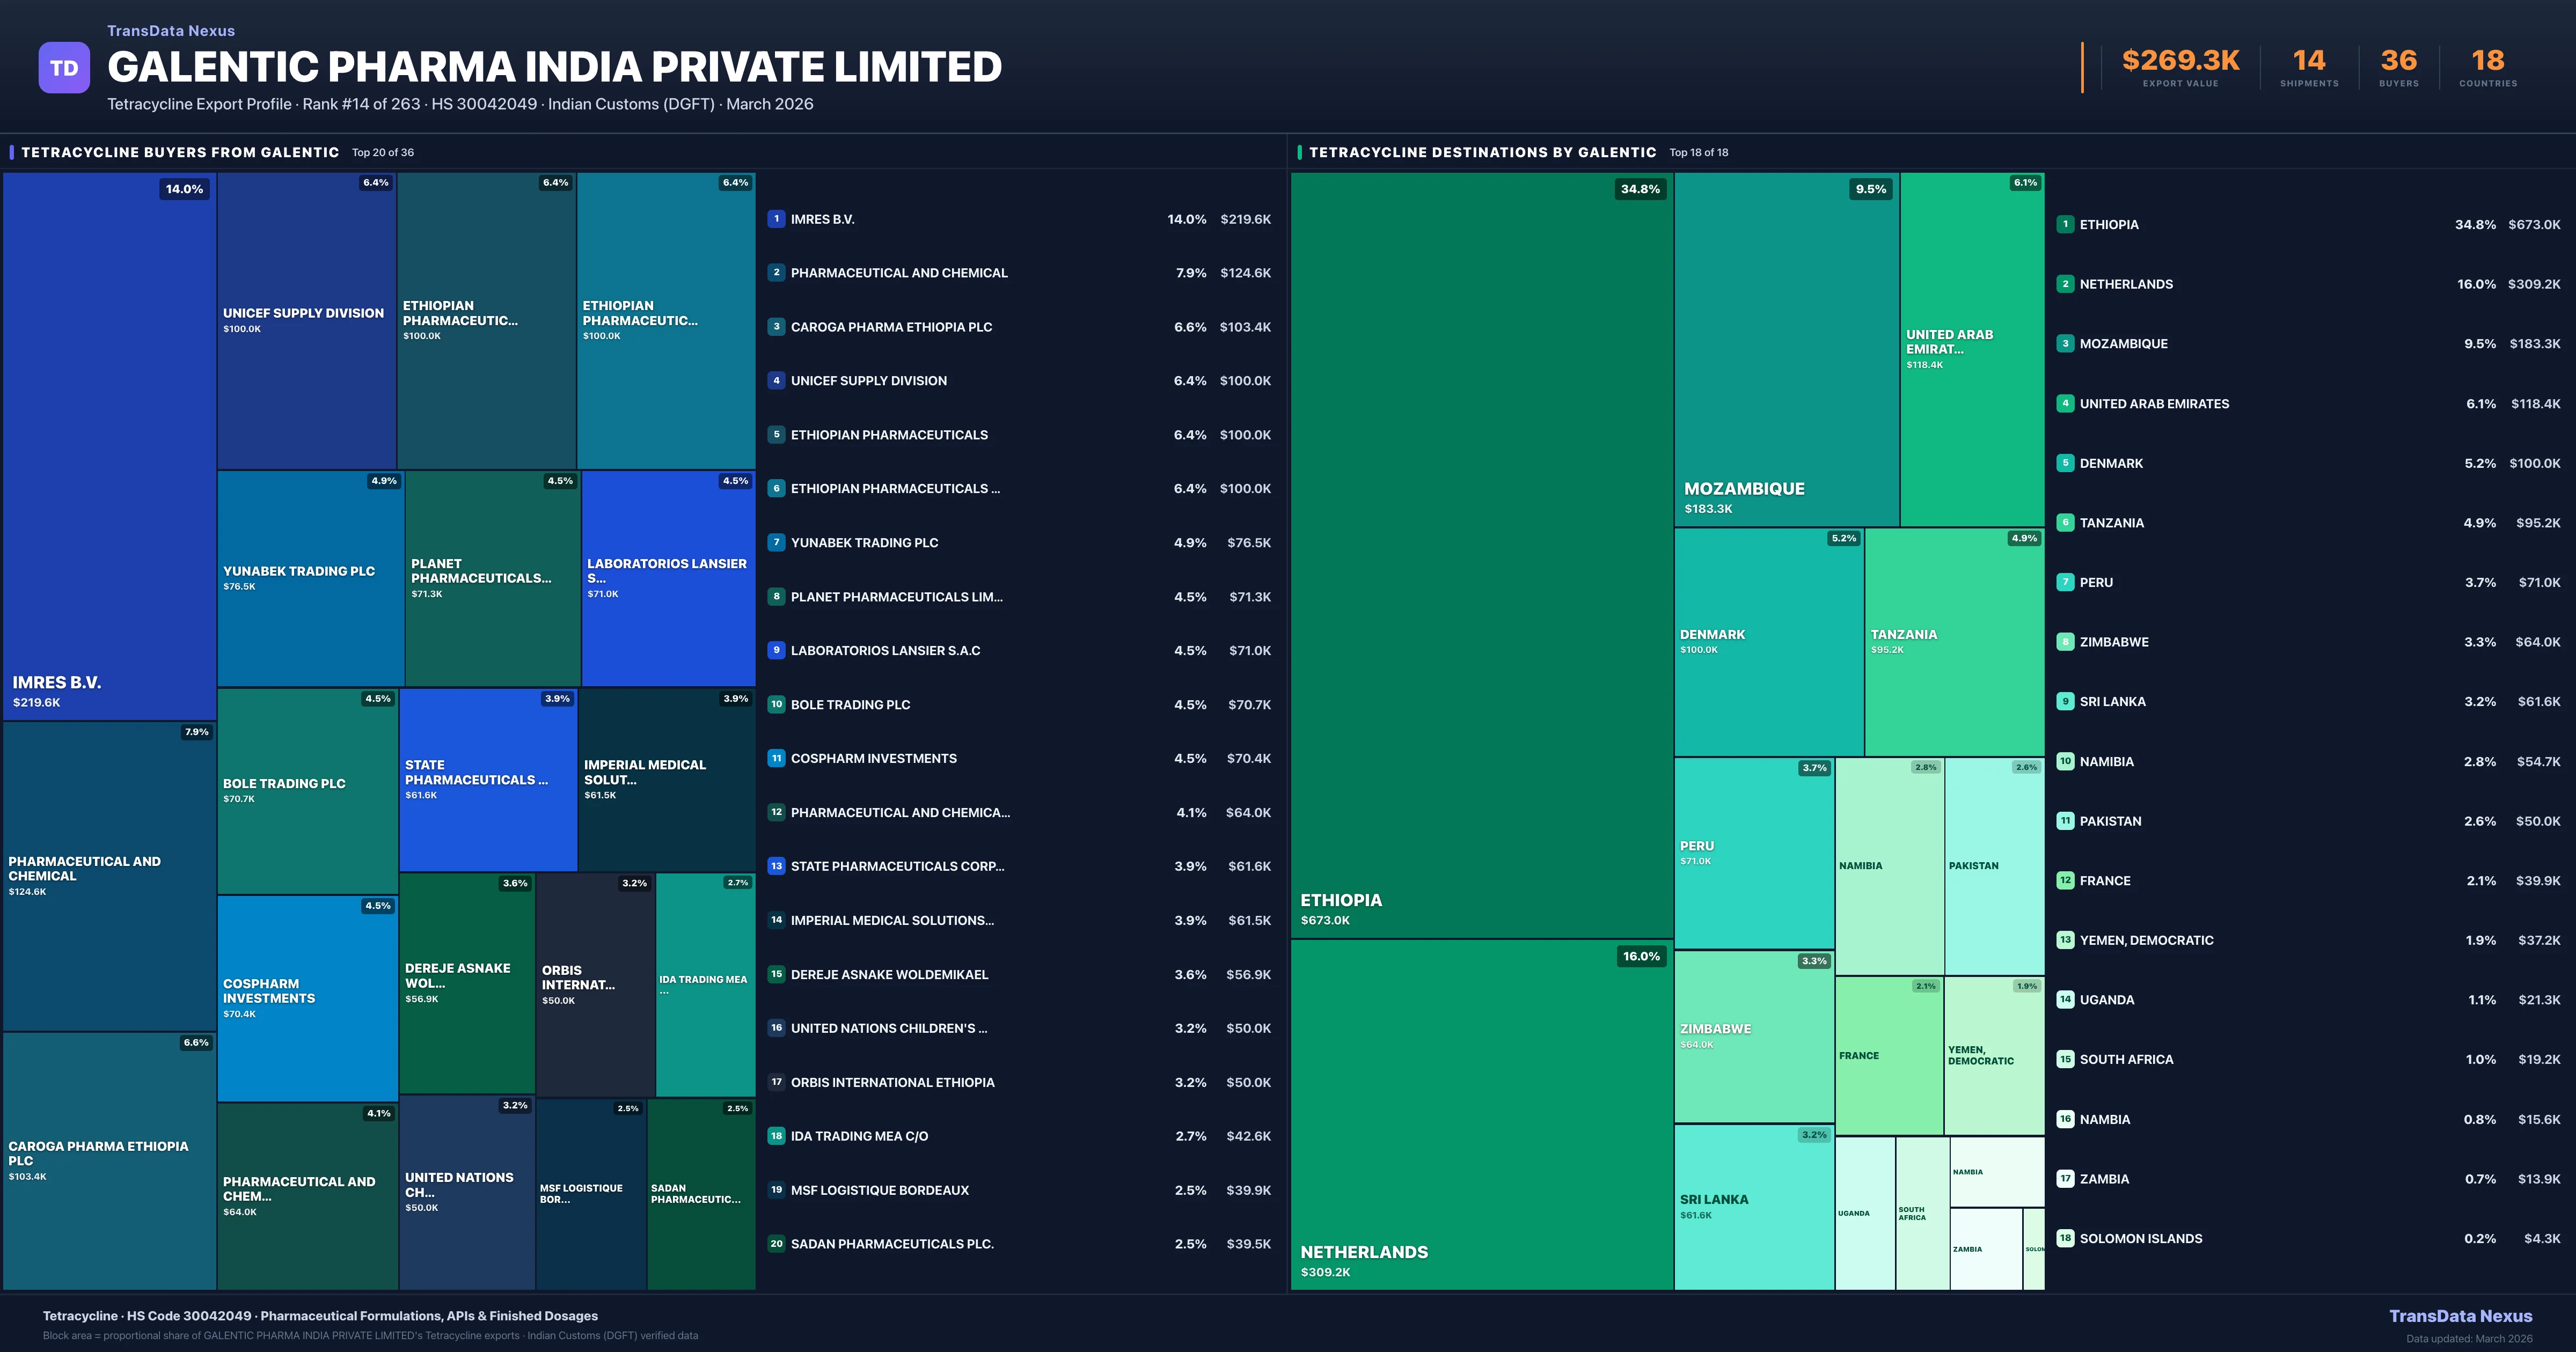This screenshot has height=1352, width=2576.
Task: Select the Tetracycline Buyers from Galentic heading
Action: pyautogui.click(x=180, y=152)
